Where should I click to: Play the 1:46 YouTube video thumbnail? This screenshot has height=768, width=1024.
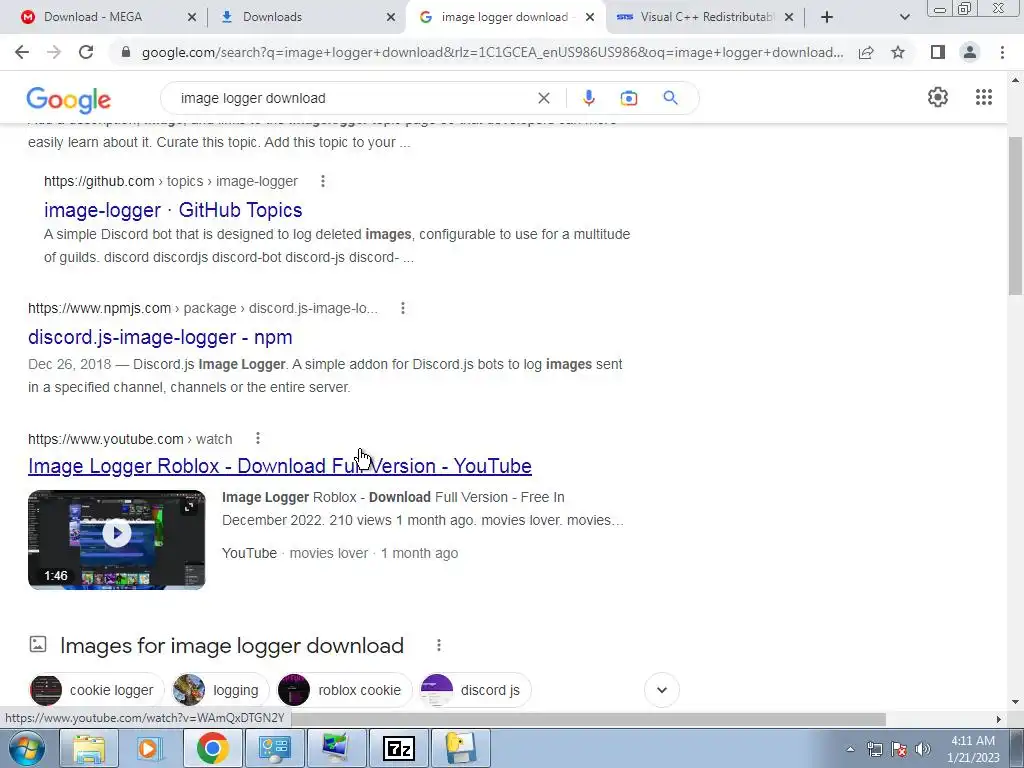116,539
